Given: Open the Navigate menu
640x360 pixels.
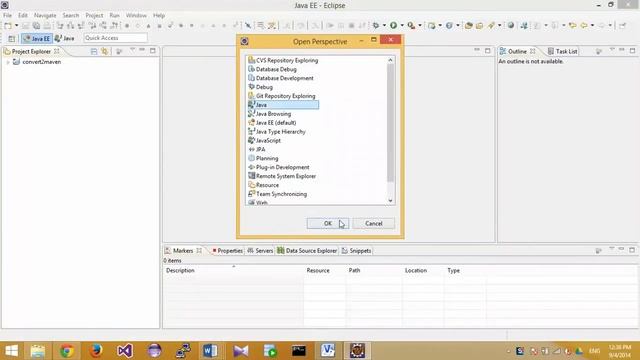Looking at the screenshot, I should (x=45, y=16).
